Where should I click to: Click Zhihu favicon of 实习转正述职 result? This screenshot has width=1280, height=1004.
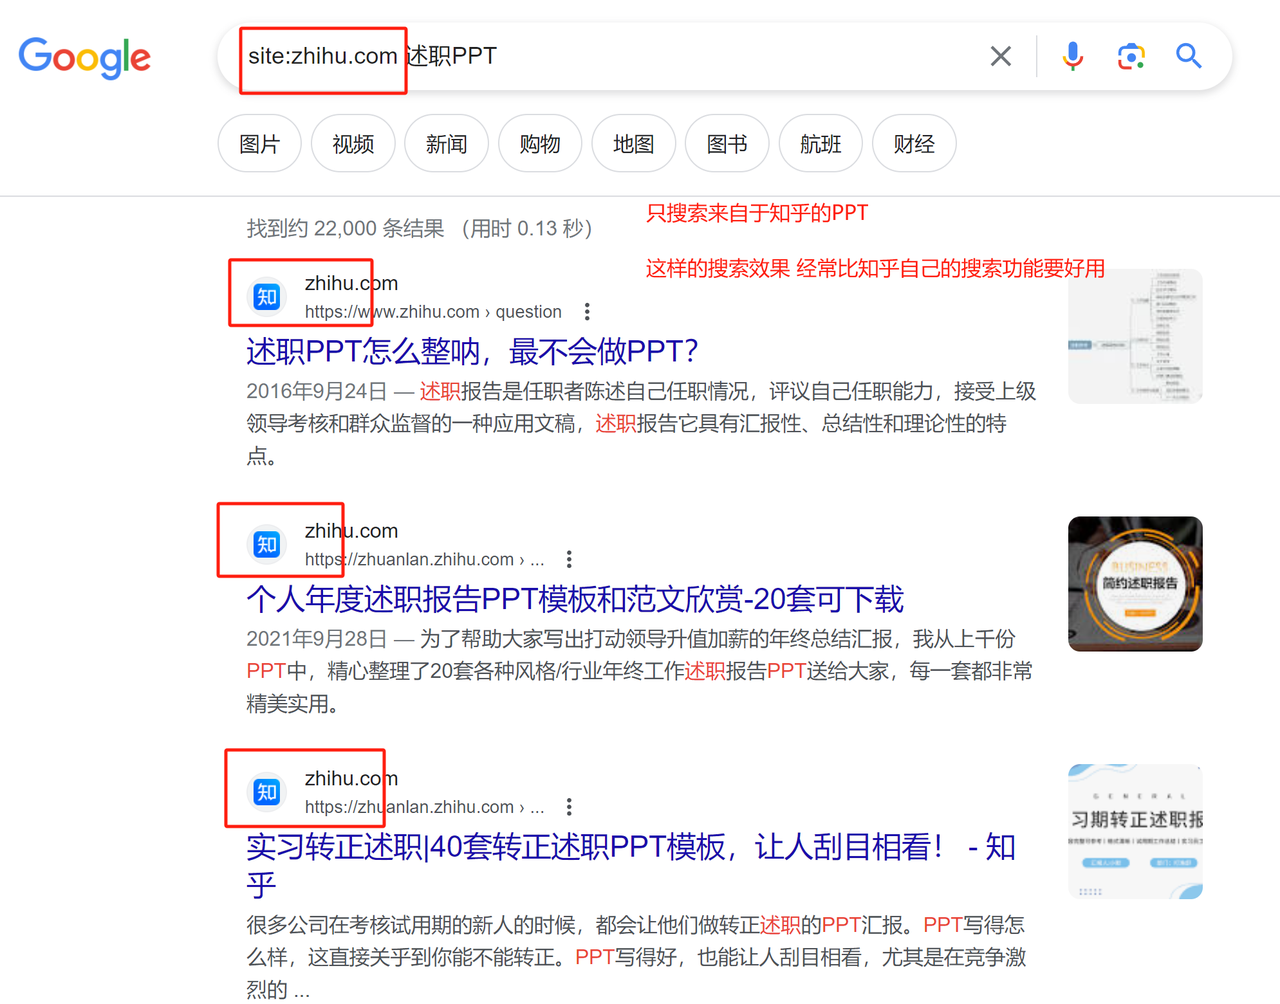(x=267, y=792)
